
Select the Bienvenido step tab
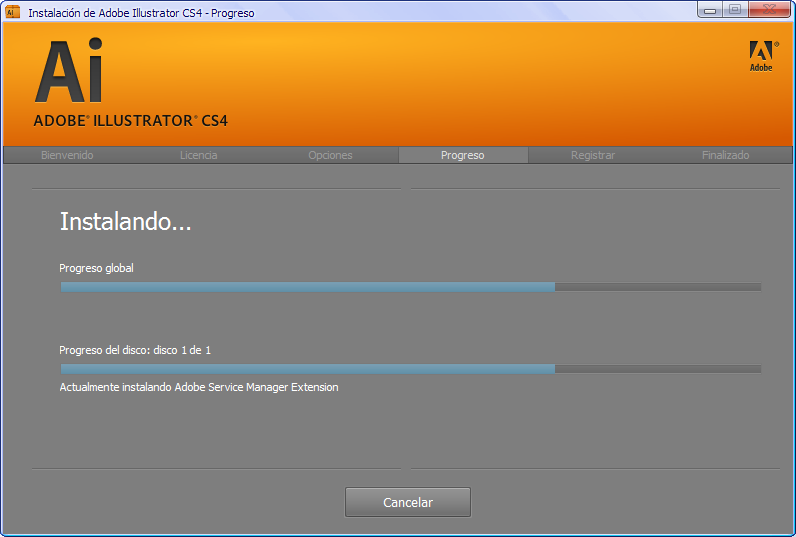[67, 155]
